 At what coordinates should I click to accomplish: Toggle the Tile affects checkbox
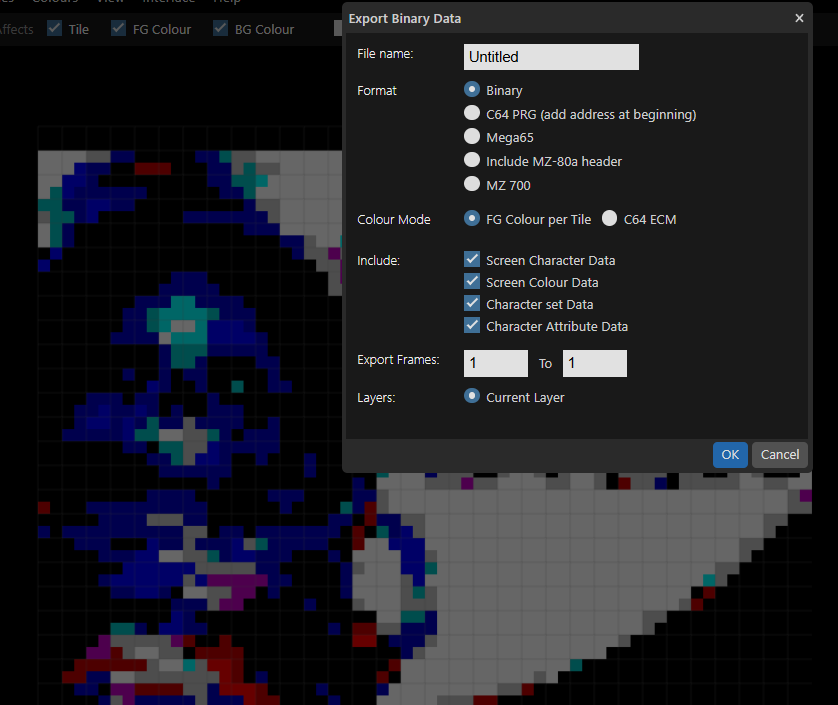point(55,28)
